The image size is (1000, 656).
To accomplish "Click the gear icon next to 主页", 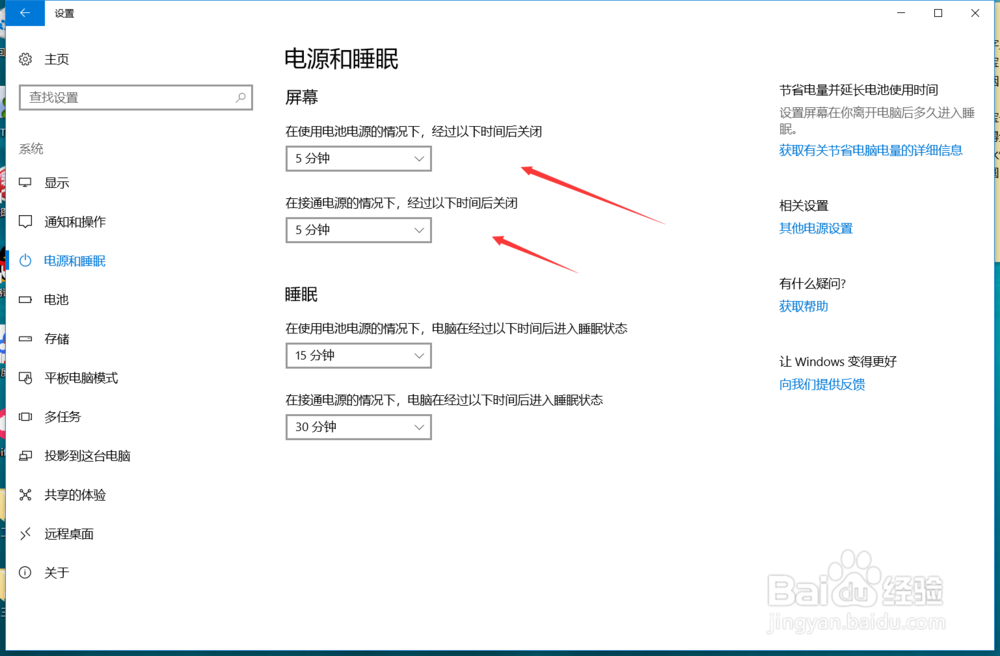I will coord(25,59).
